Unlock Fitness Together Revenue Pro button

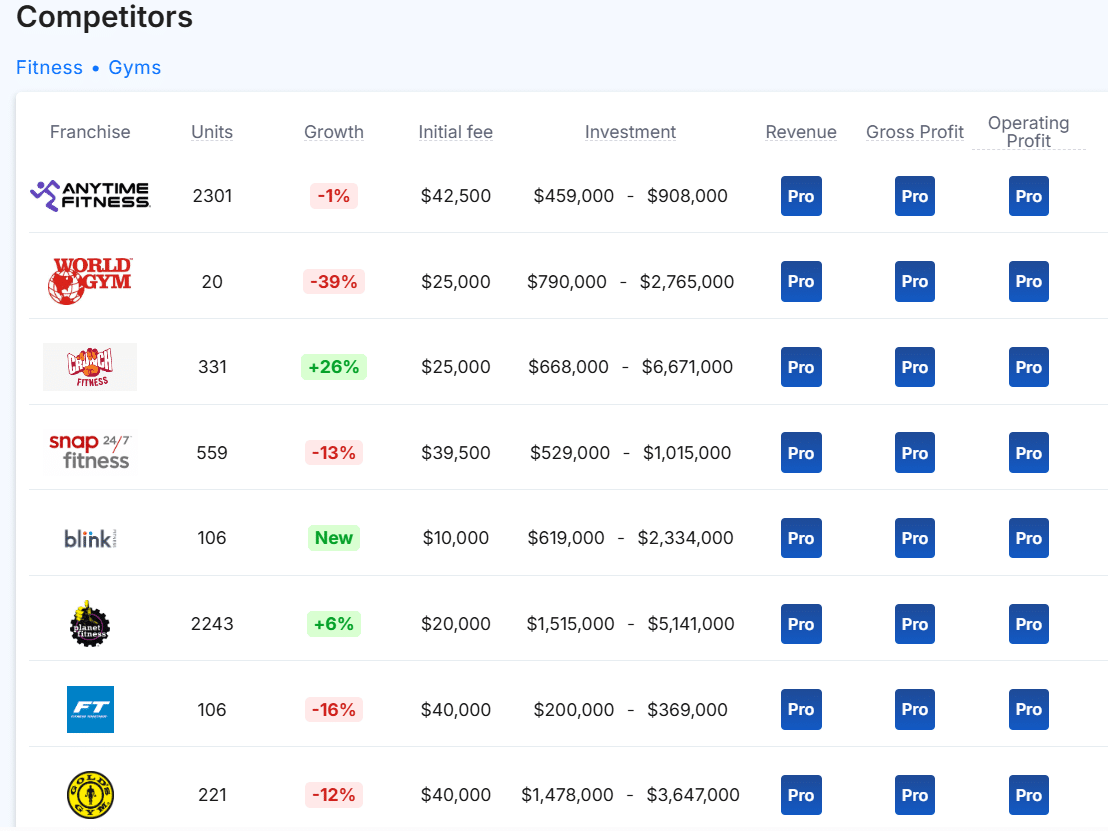pos(801,709)
